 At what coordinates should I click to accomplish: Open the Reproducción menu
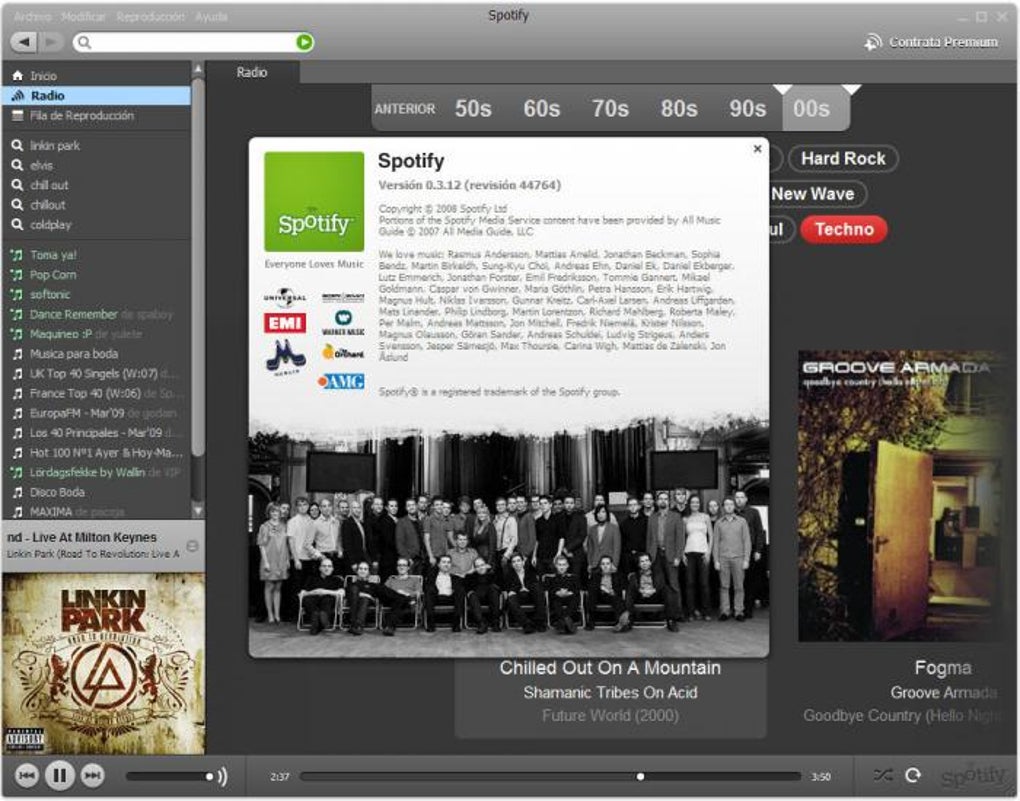tap(151, 16)
